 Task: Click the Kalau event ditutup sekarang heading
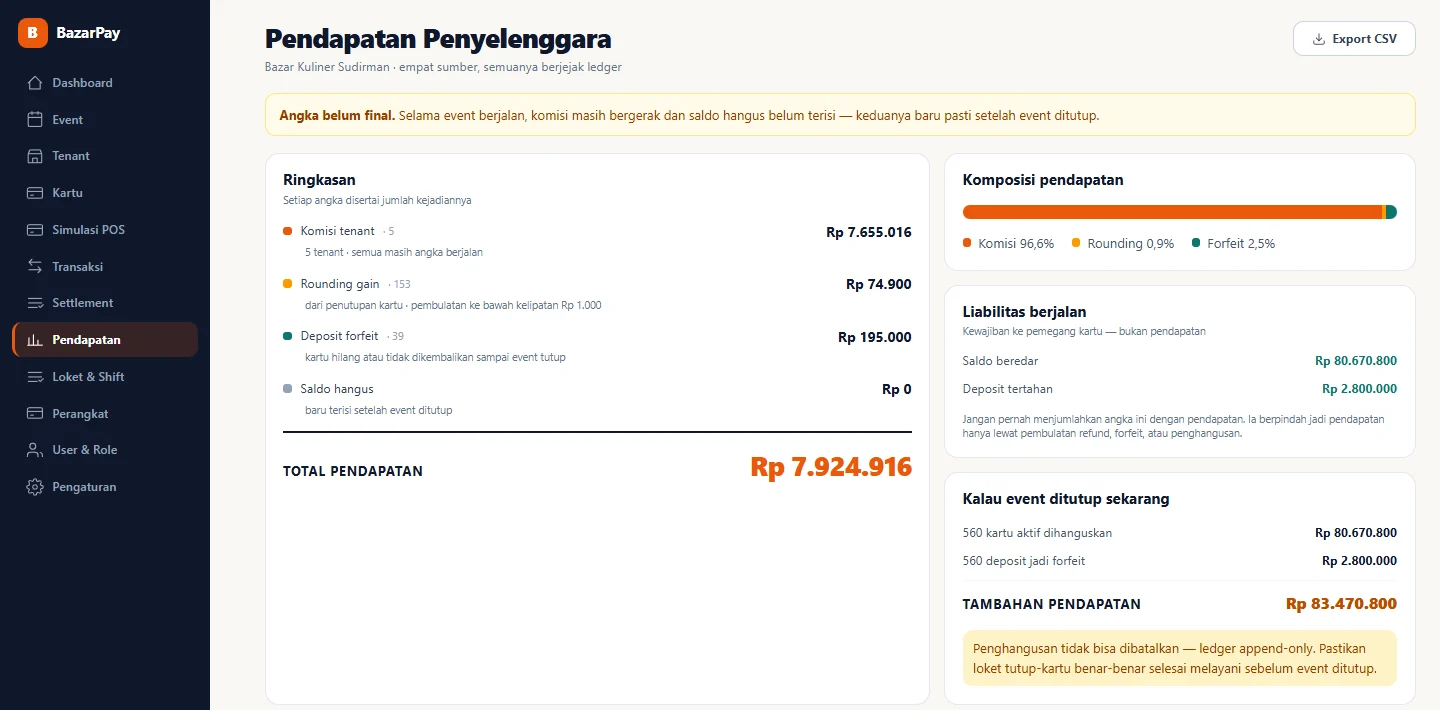coord(1066,498)
